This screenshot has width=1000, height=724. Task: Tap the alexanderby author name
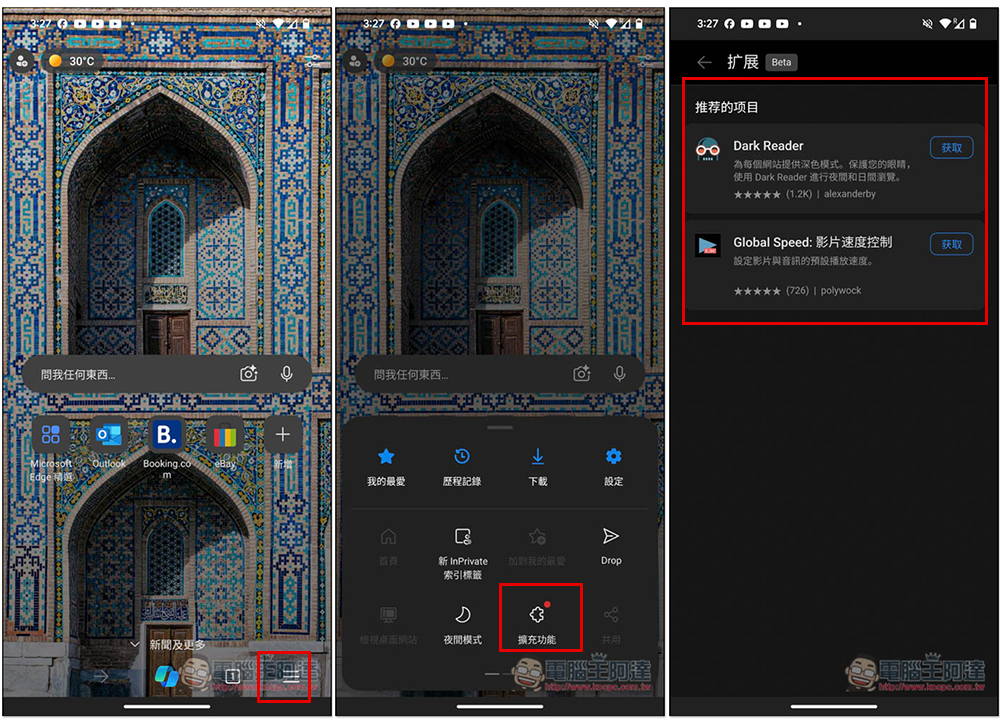(849, 194)
